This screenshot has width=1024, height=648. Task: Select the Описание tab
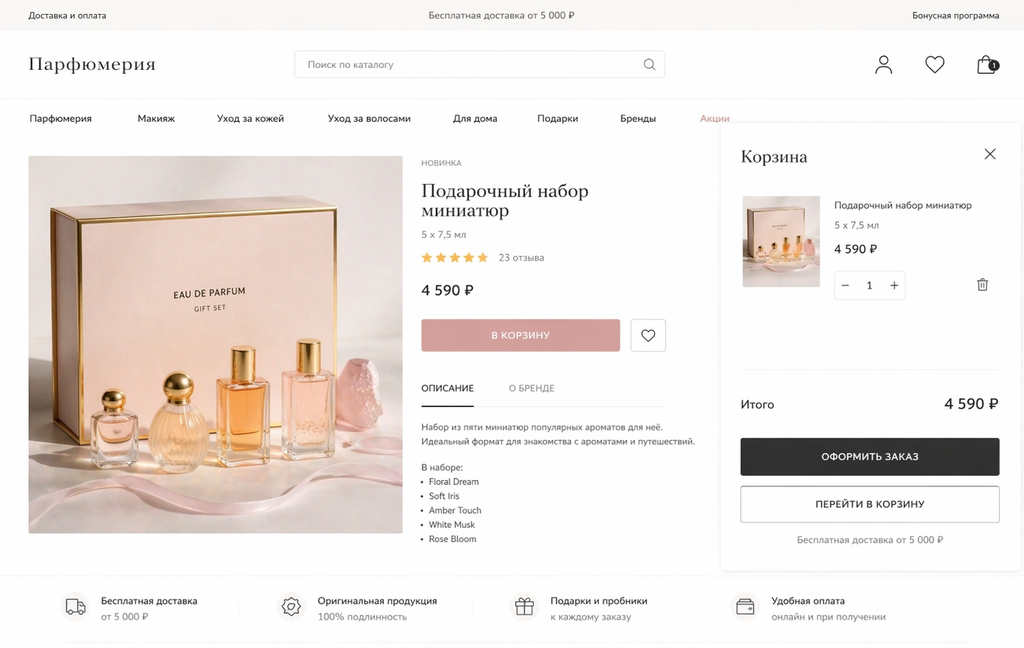[447, 388]
